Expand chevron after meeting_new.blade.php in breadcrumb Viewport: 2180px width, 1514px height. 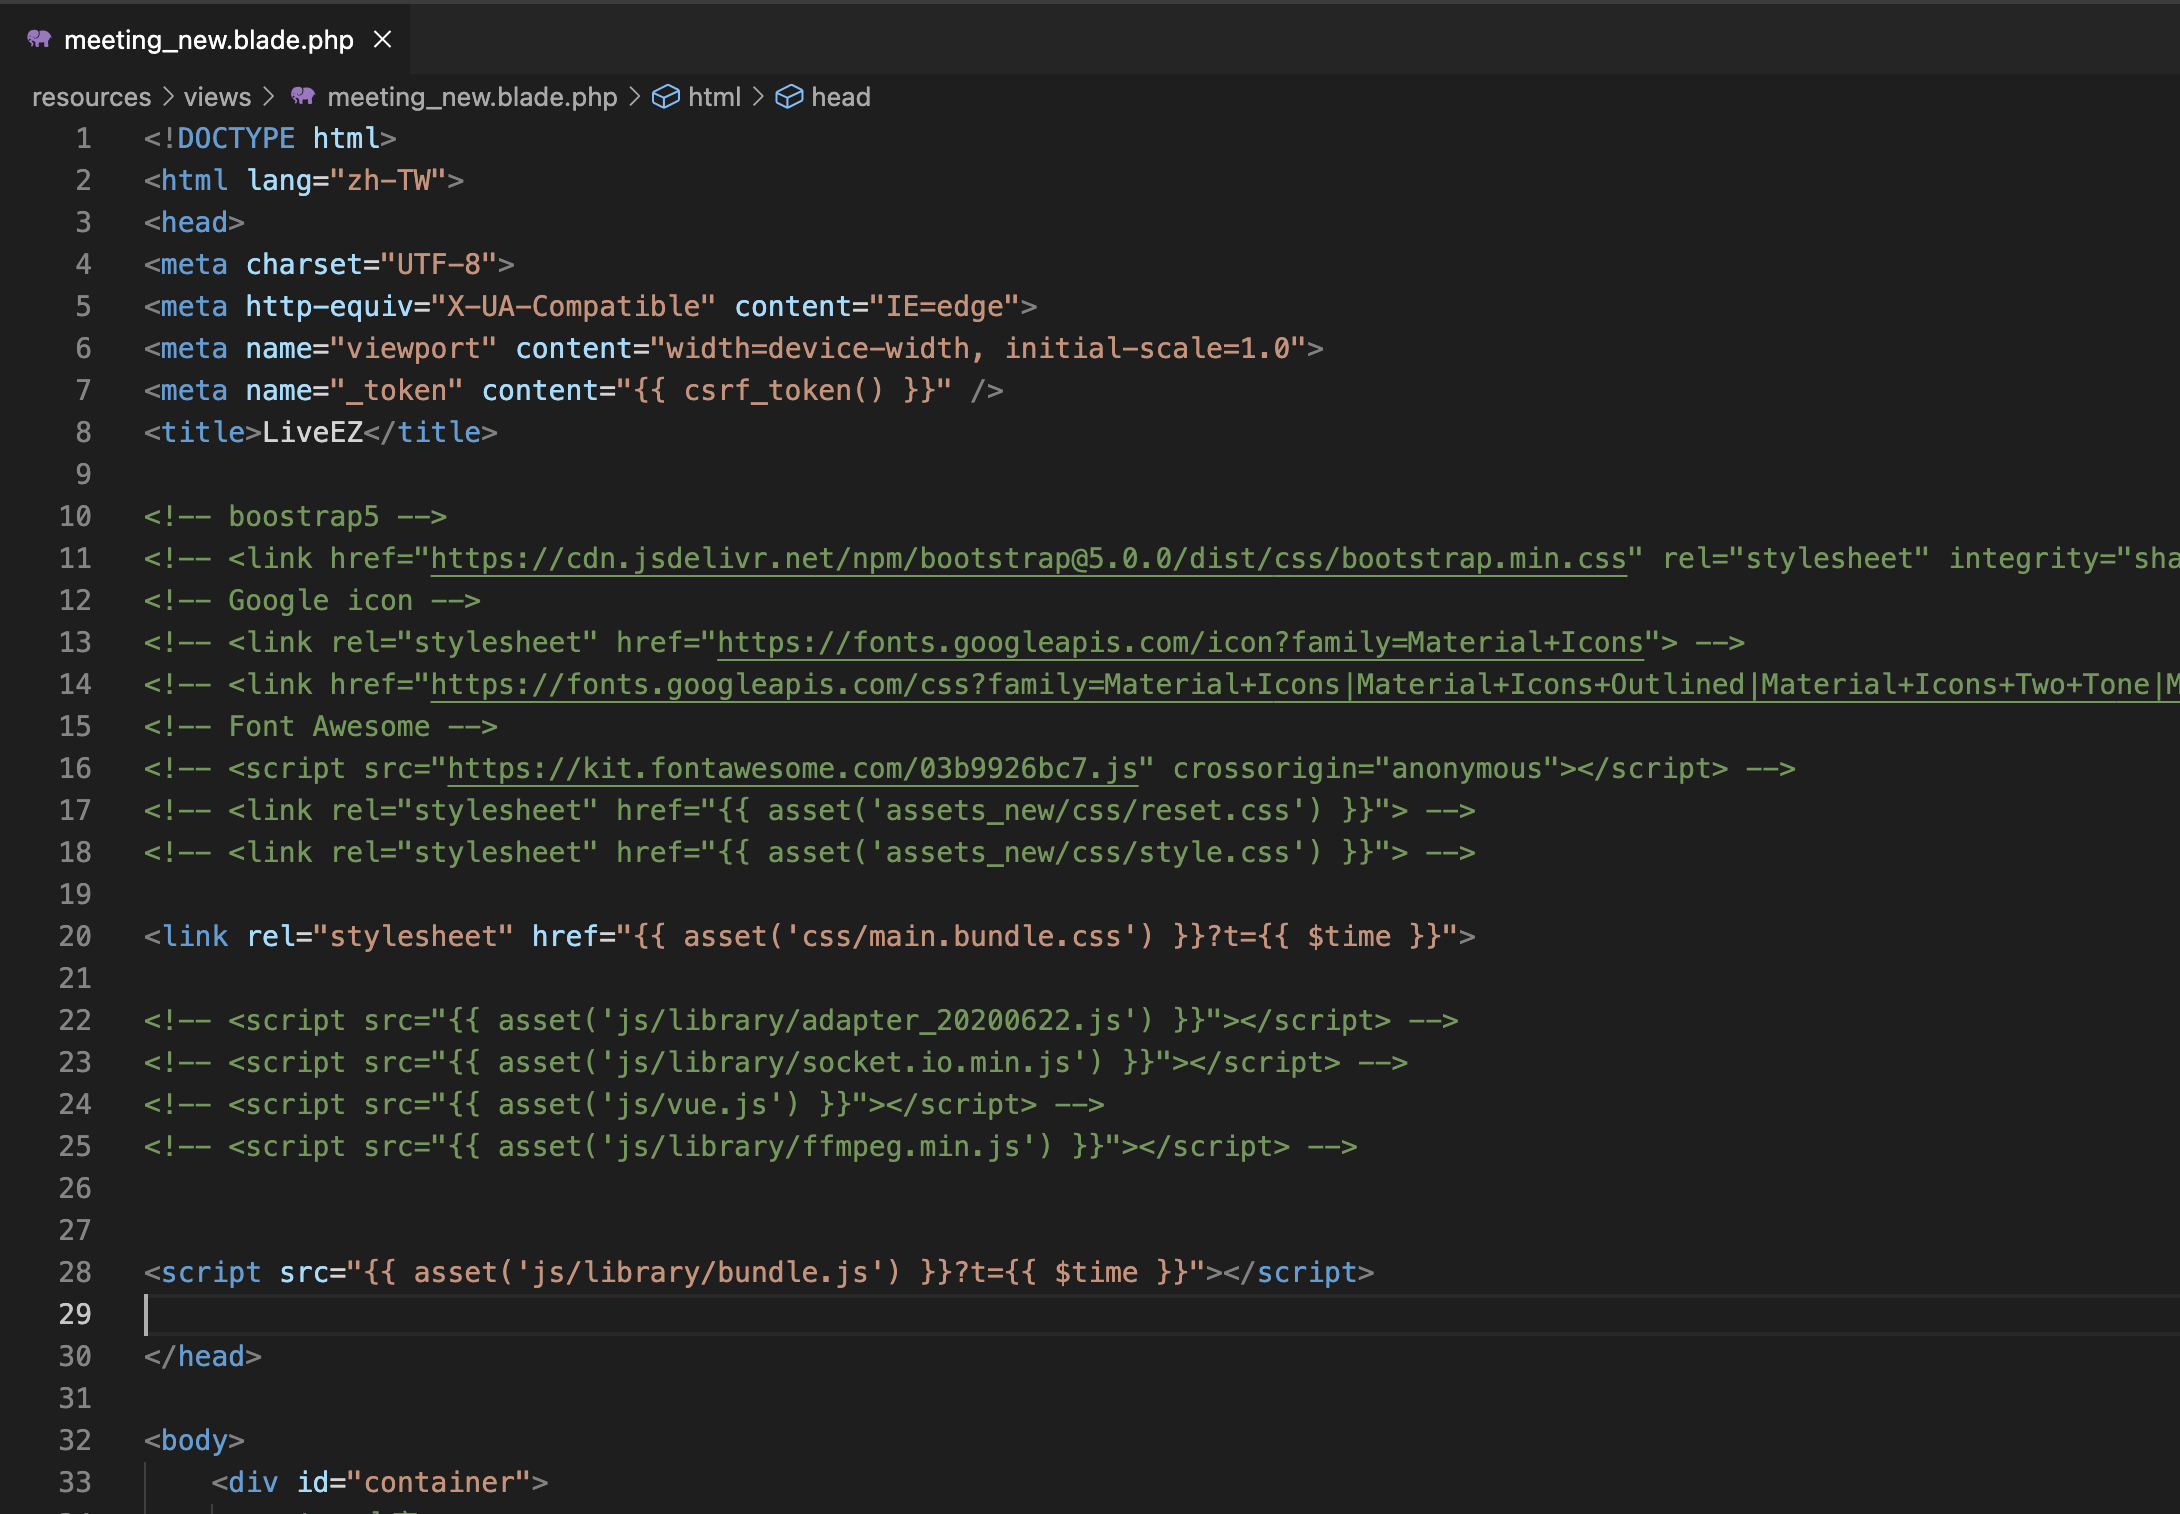634,97
